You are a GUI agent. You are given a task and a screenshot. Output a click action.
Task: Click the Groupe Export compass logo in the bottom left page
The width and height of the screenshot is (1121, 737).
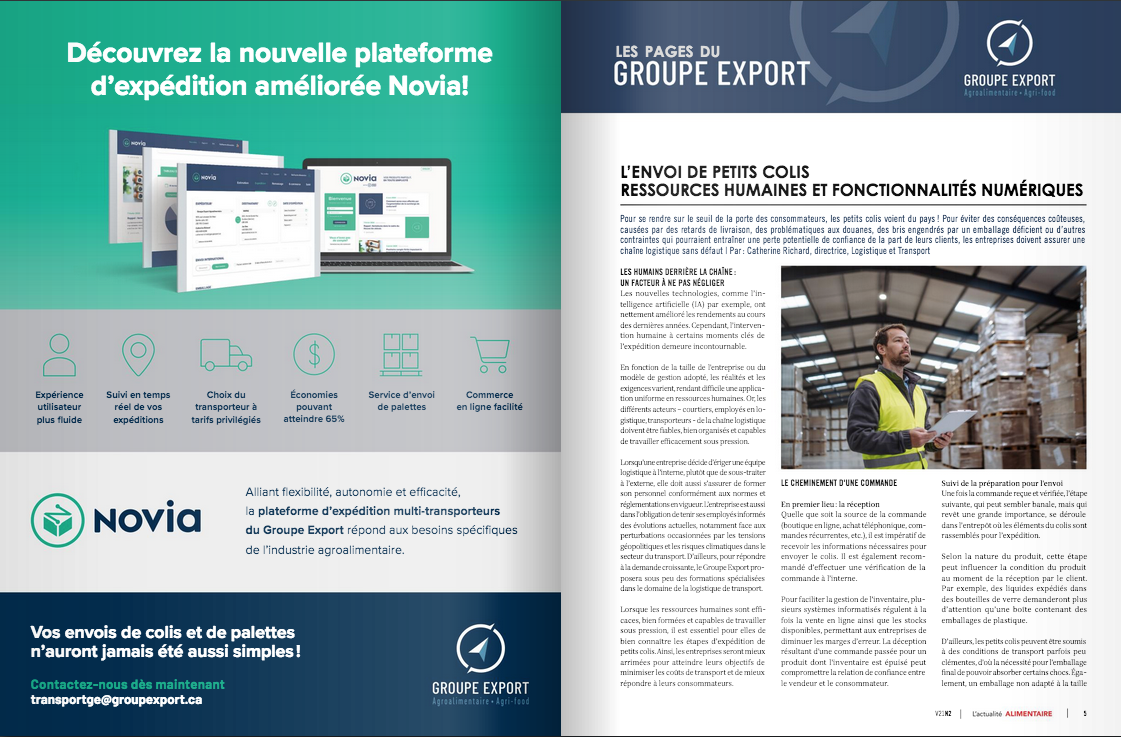pos(480,648)
